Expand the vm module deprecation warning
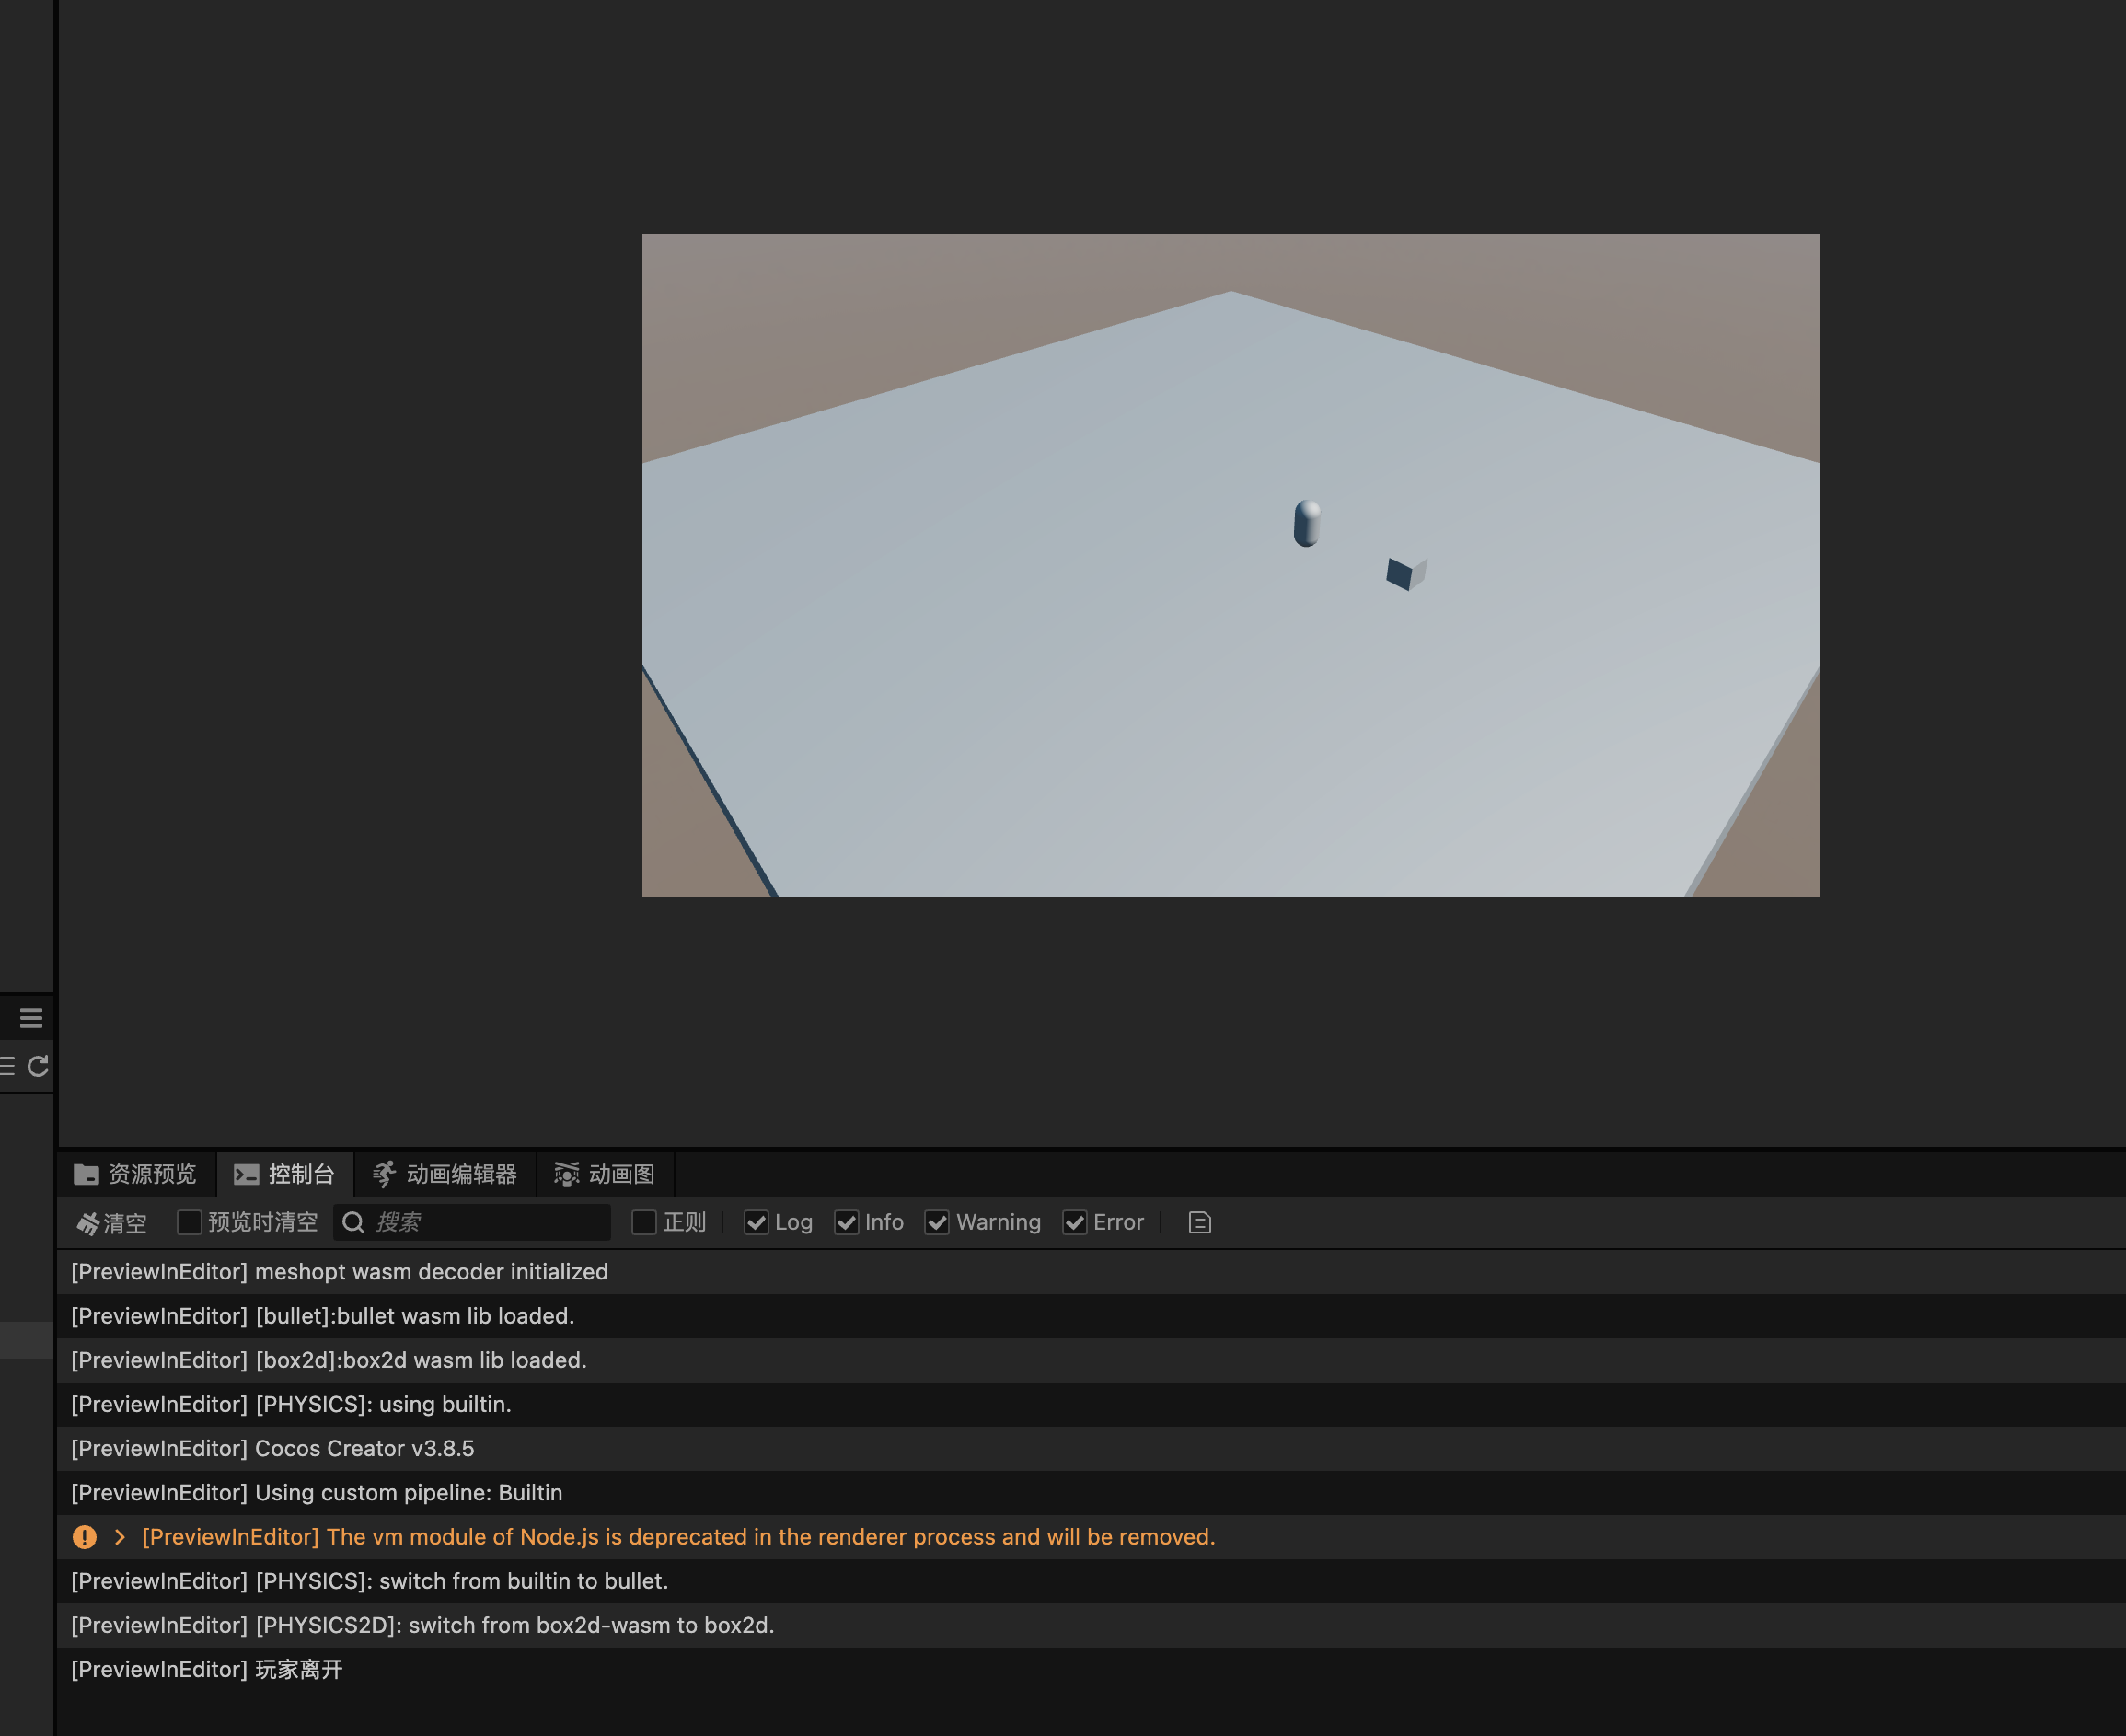This screenshot has height=1736, width=2126. click(x=120, y=1537)
